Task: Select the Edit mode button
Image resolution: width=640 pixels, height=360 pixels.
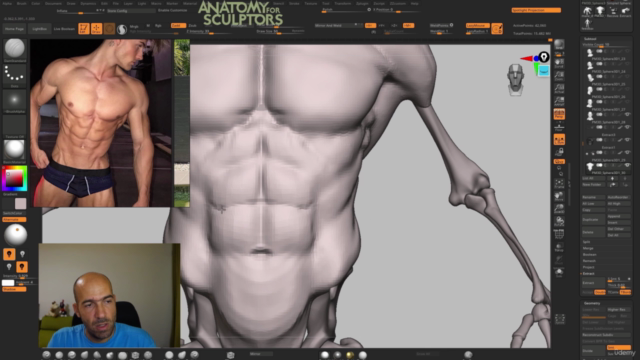Action: [x=84, y=29]
